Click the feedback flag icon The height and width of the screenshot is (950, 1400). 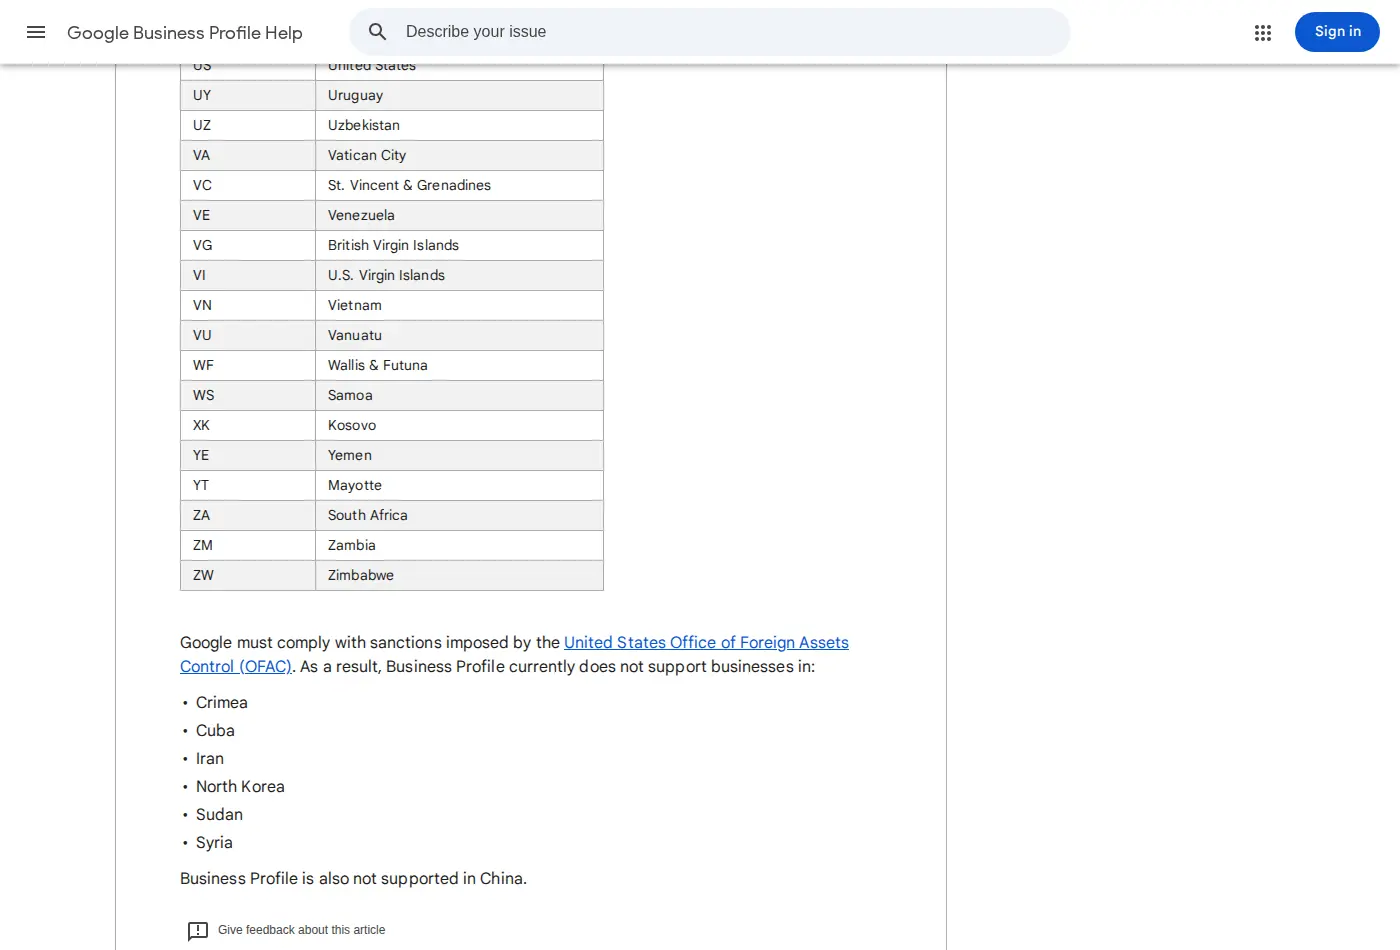[198, 931]
